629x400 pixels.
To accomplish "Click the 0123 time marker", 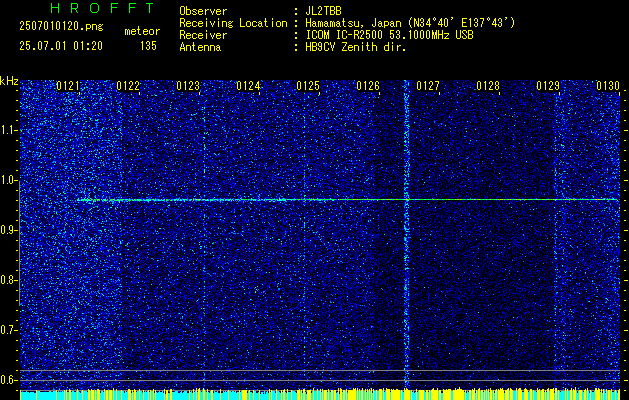I will 188,86.
